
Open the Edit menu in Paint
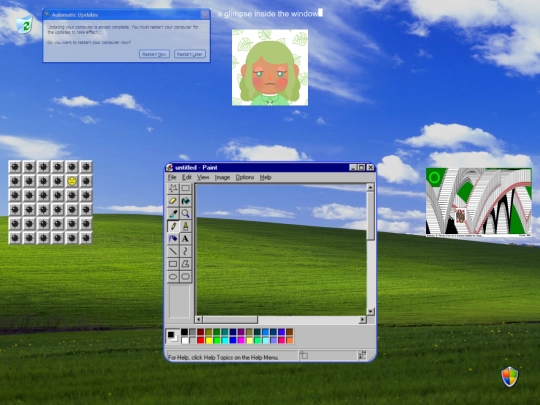[x=187, y=177]
